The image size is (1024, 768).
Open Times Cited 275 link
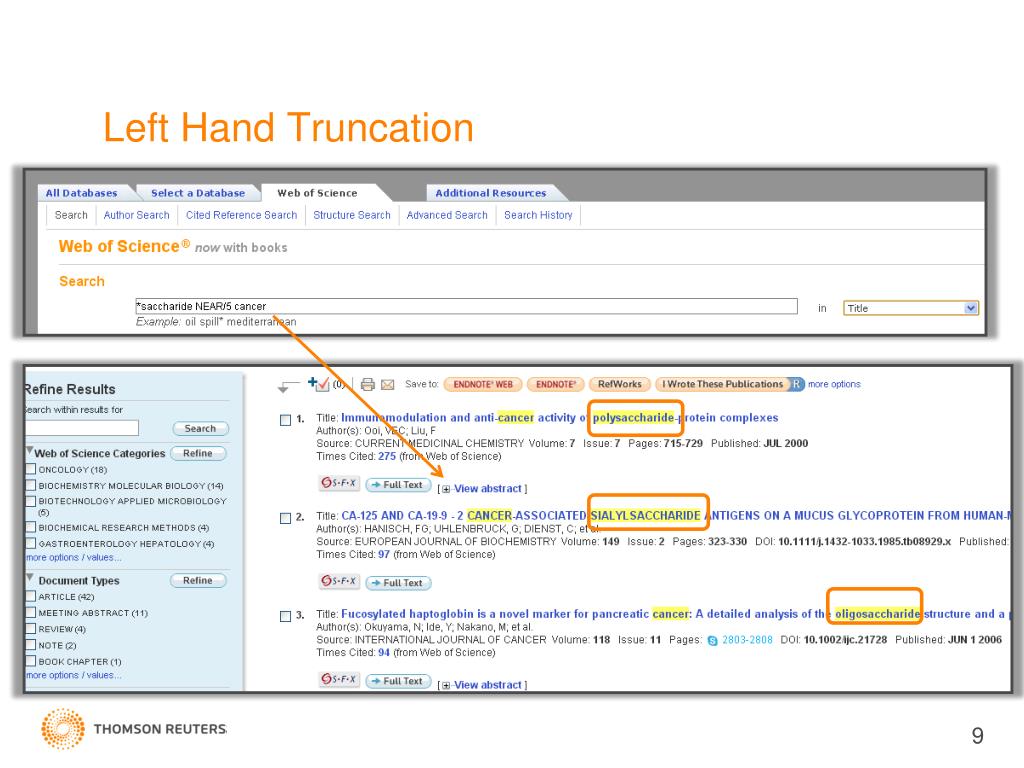click(x=387, y=456)
